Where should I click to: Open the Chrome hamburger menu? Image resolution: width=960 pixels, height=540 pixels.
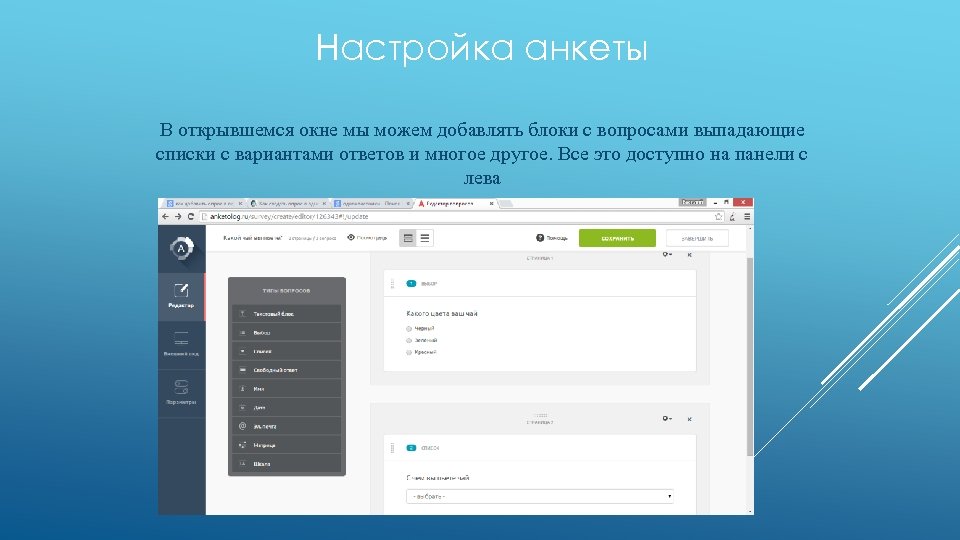(x=747, y=216)
